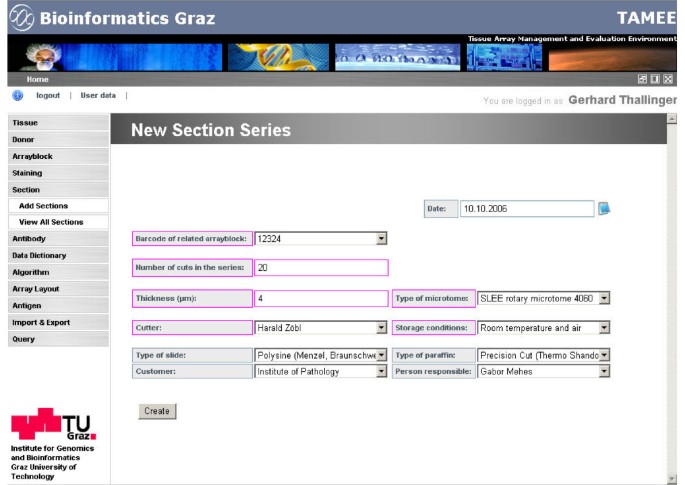685x485 pixels.
Task: Click the scrollbar down arrow
Action: pos(672,479)
